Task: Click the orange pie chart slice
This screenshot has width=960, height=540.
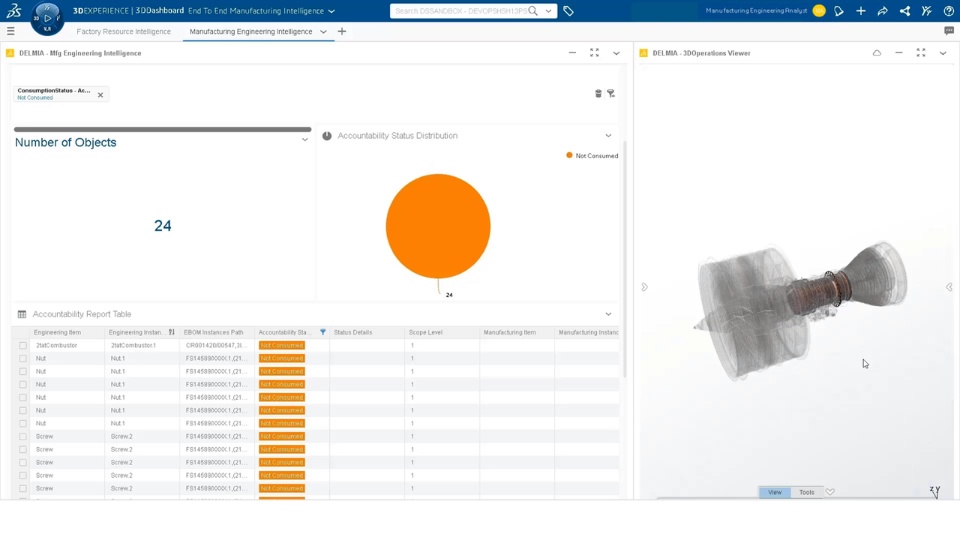Action: 438,226
